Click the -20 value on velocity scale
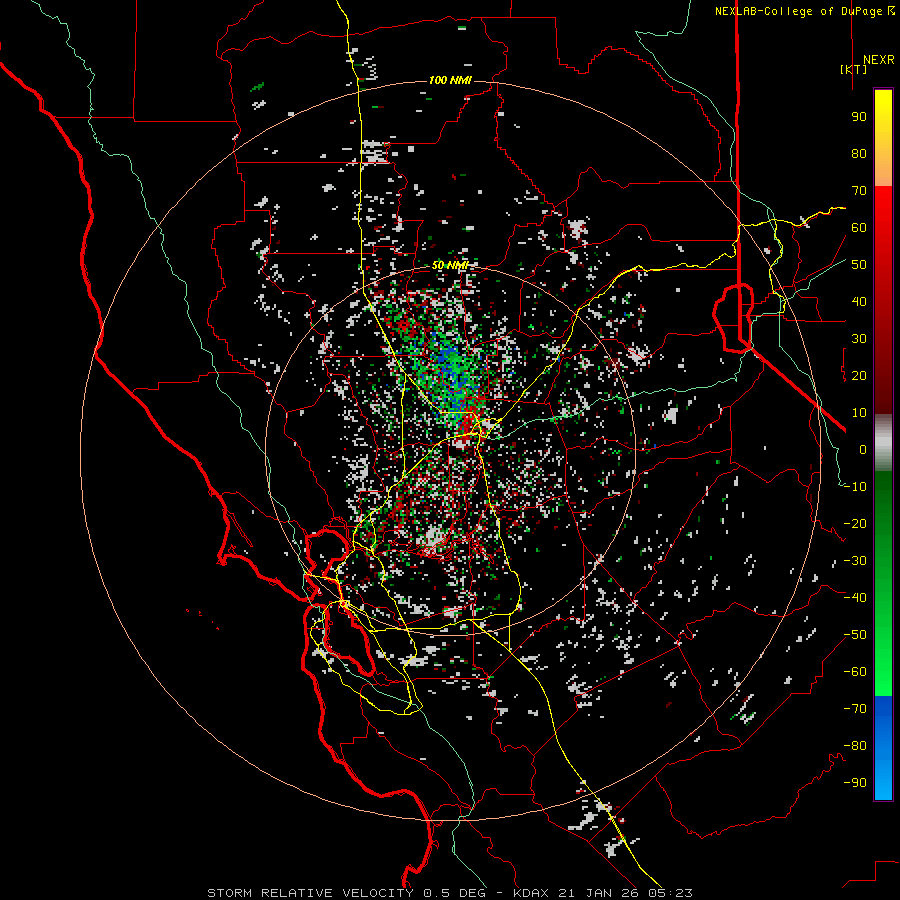This screenshot has height=900, width=900. [855, 523]
